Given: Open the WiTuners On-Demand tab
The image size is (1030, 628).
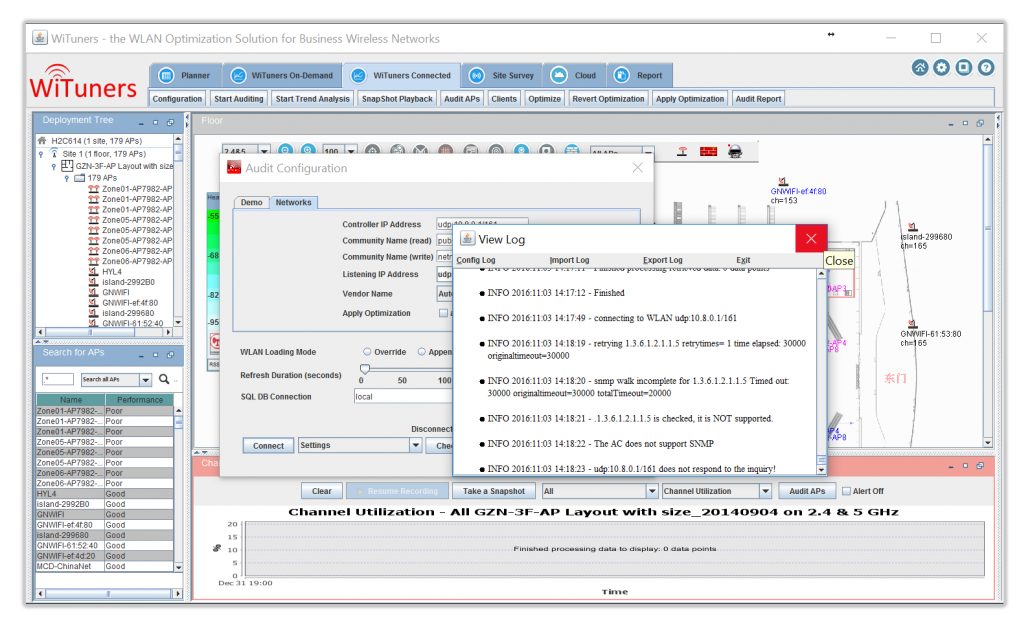Looking at the screenshot, I should 282,76.
